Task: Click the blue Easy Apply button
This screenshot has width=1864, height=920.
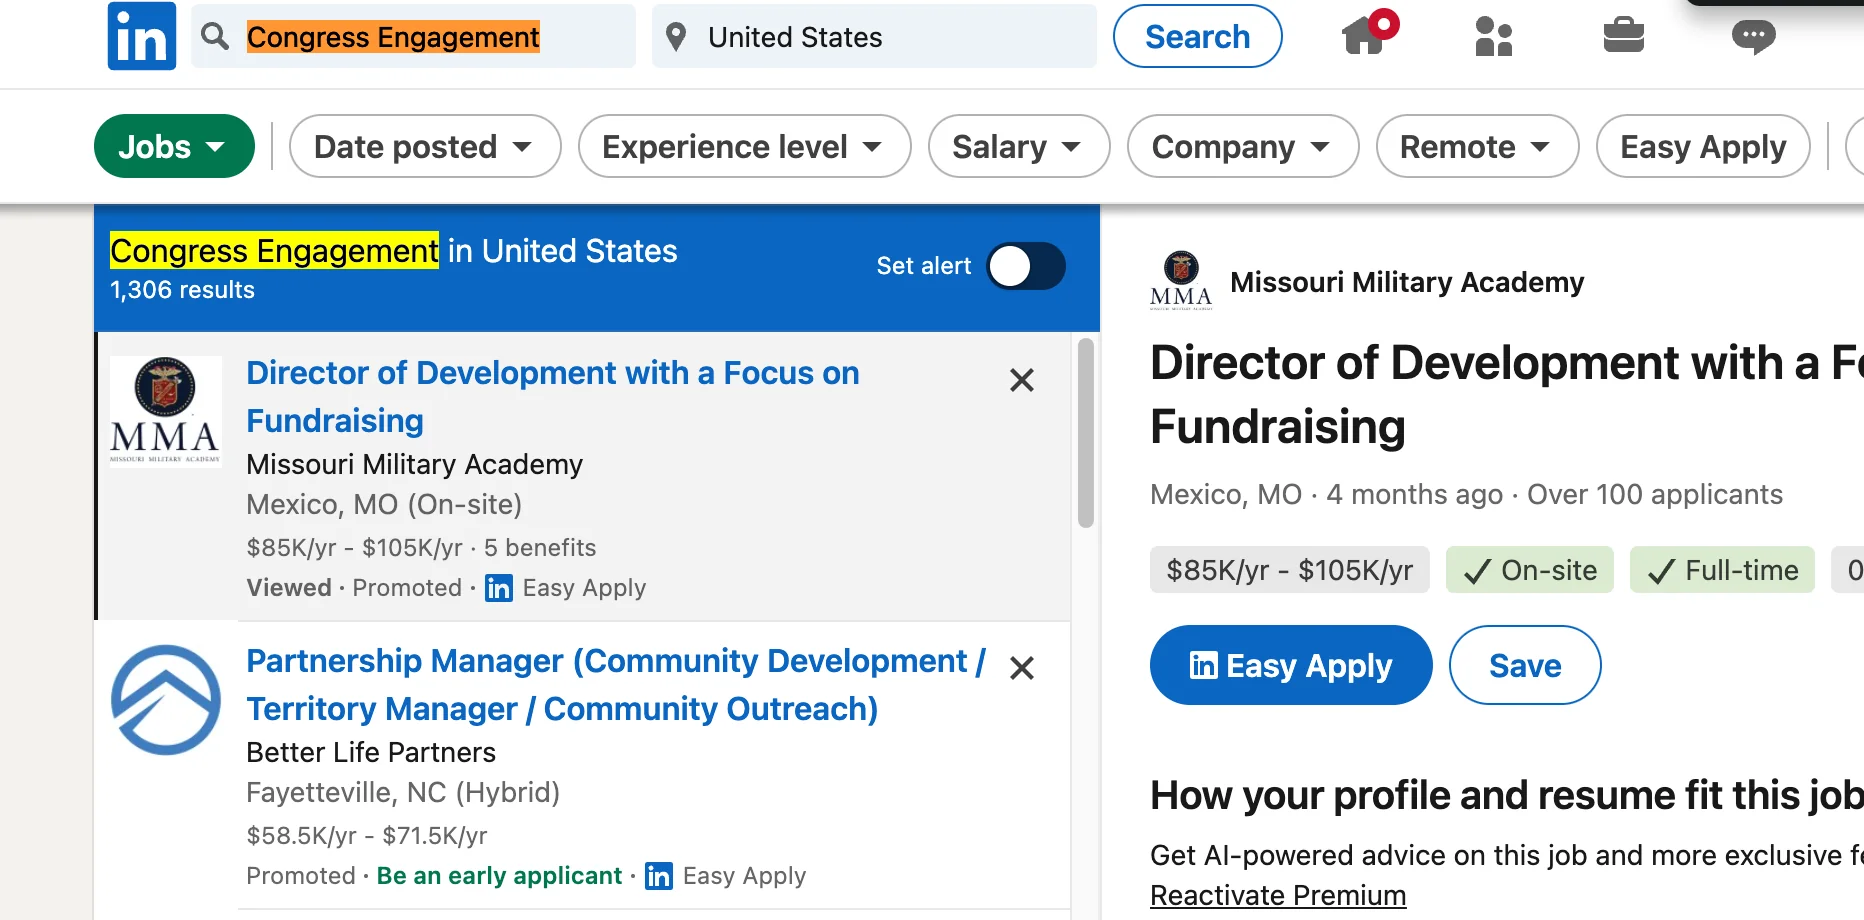Action: pos(1290,665)
